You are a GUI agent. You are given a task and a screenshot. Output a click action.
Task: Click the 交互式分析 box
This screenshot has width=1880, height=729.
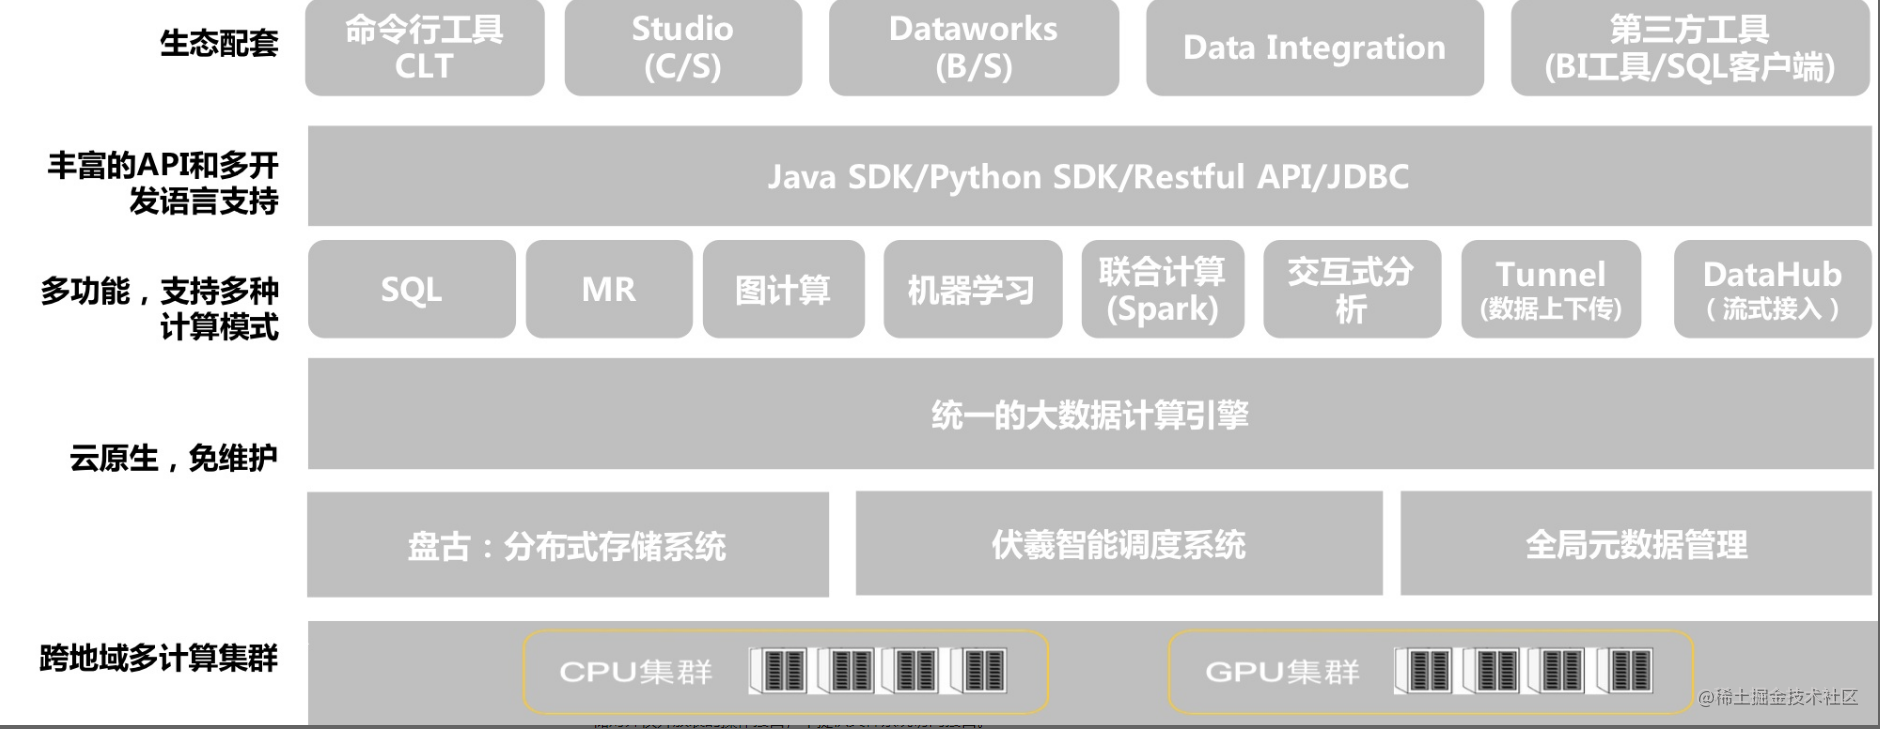pyautogui.click(x=1352, y=289)
